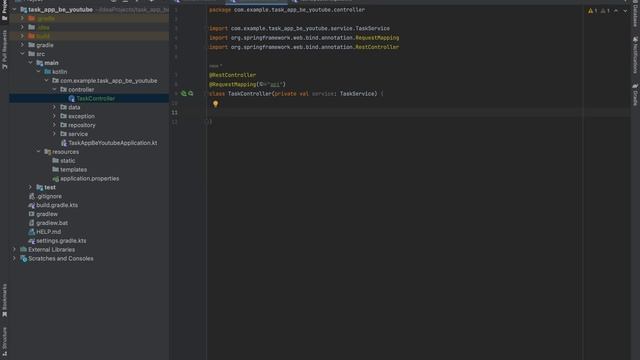Click the lightbulb quick-fix icon in editor
The image size is (640, 360).
coord(216,104)
